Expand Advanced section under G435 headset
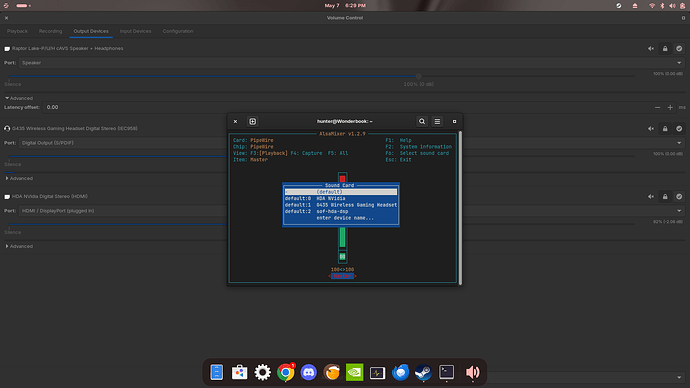The width and height of the screenshot is (690, 388). [x=19, y=178]
